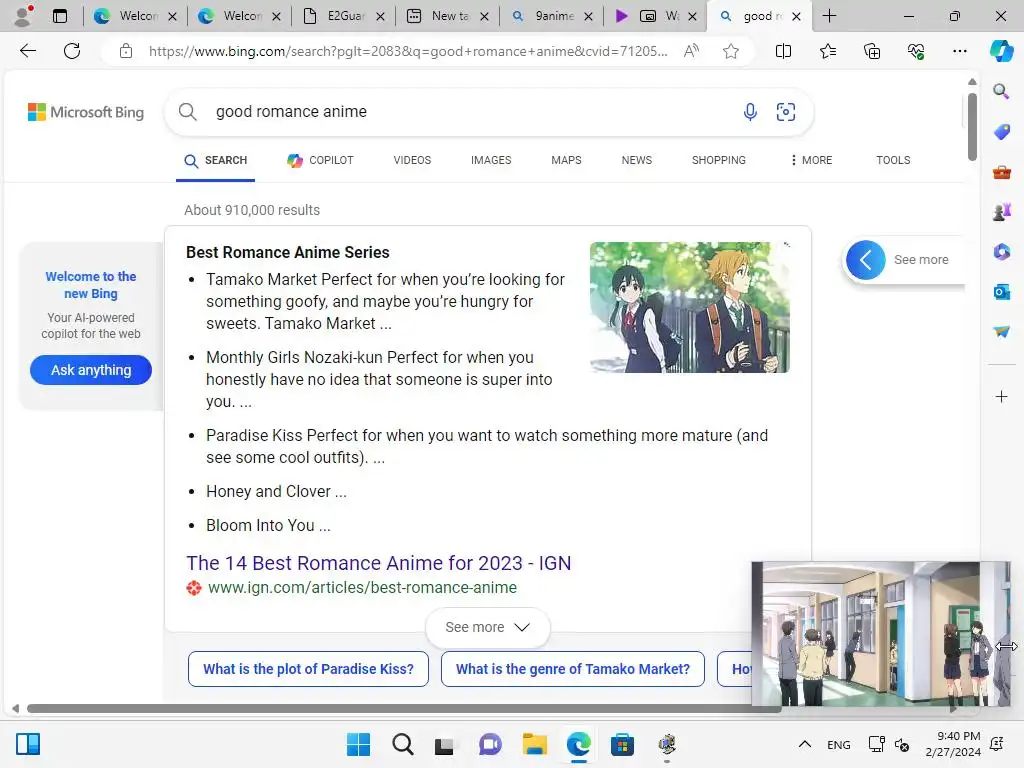Go to Microsoft Bing homepage logo
The image size is (1024, 768).
point(86,112)
